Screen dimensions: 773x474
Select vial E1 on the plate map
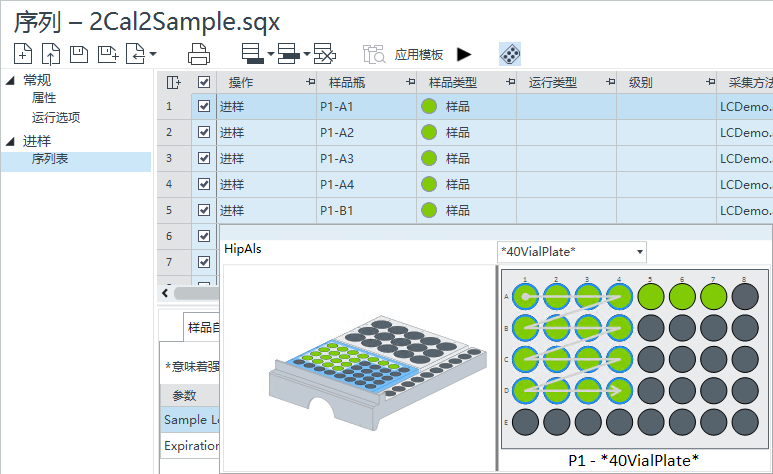point(525,423)
